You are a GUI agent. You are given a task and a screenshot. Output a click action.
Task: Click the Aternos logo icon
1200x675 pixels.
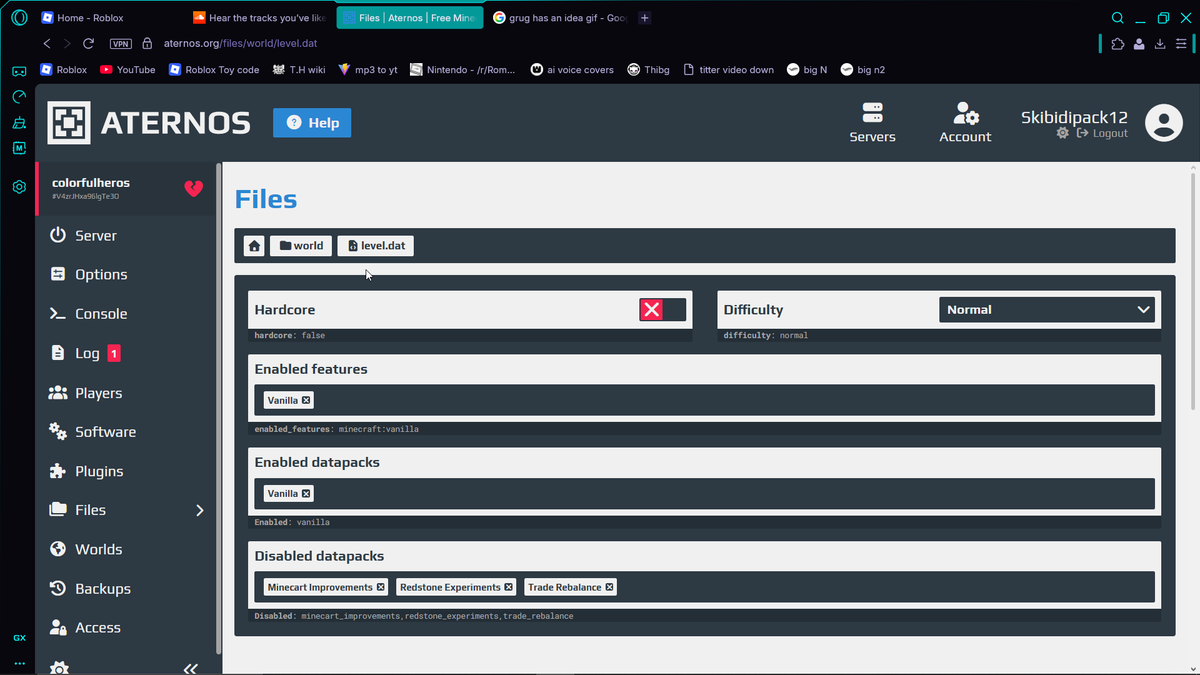point(69,123)
